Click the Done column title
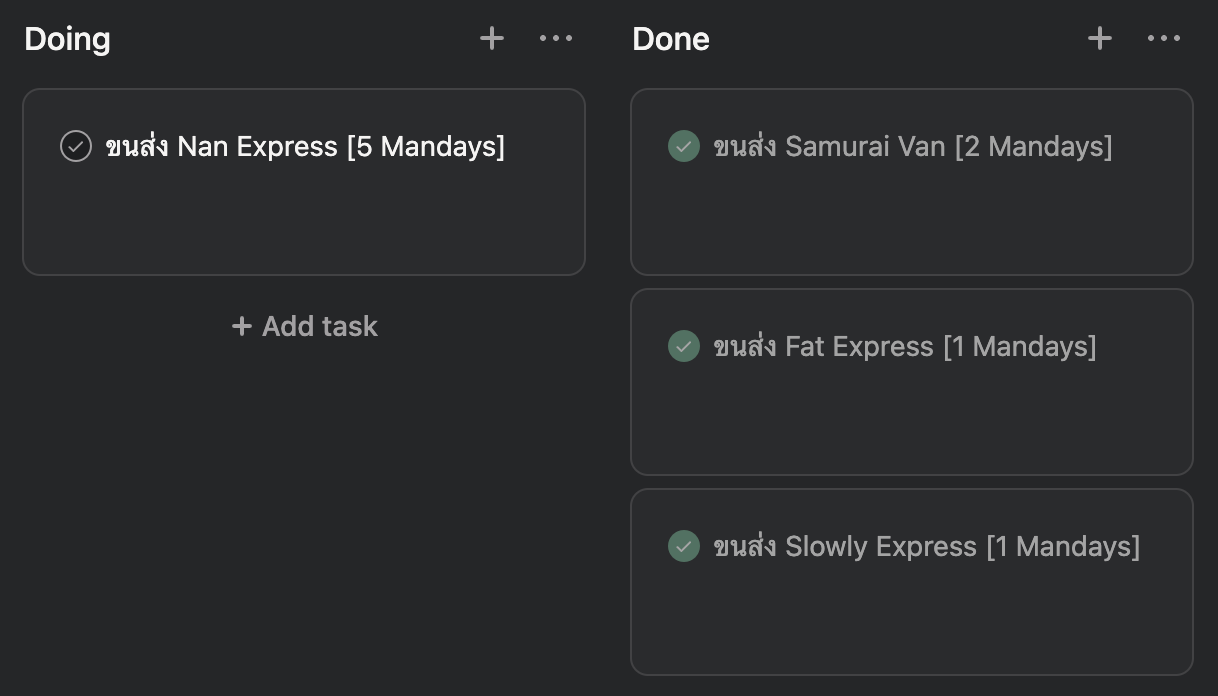This screenshot has height=696, width=1218. (x=671, y=39)
